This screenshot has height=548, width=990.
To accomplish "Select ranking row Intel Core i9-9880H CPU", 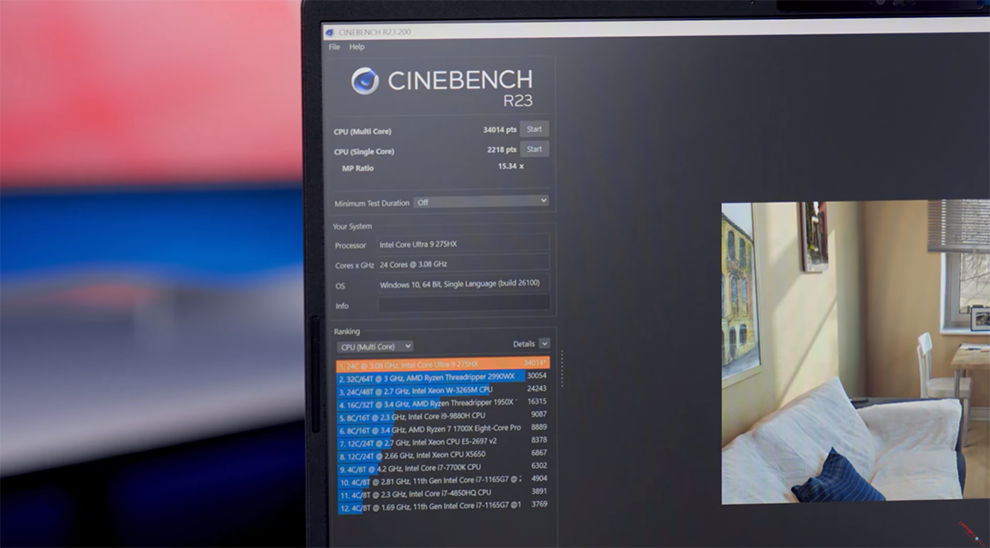I will click(443, 415).
